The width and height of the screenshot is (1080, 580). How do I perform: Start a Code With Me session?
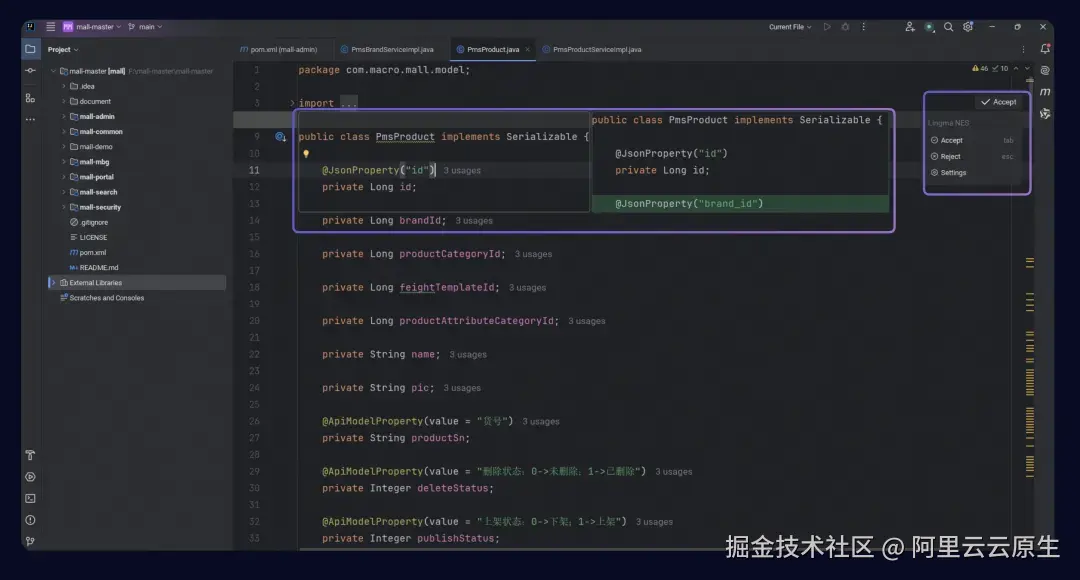tap(908, 27)
